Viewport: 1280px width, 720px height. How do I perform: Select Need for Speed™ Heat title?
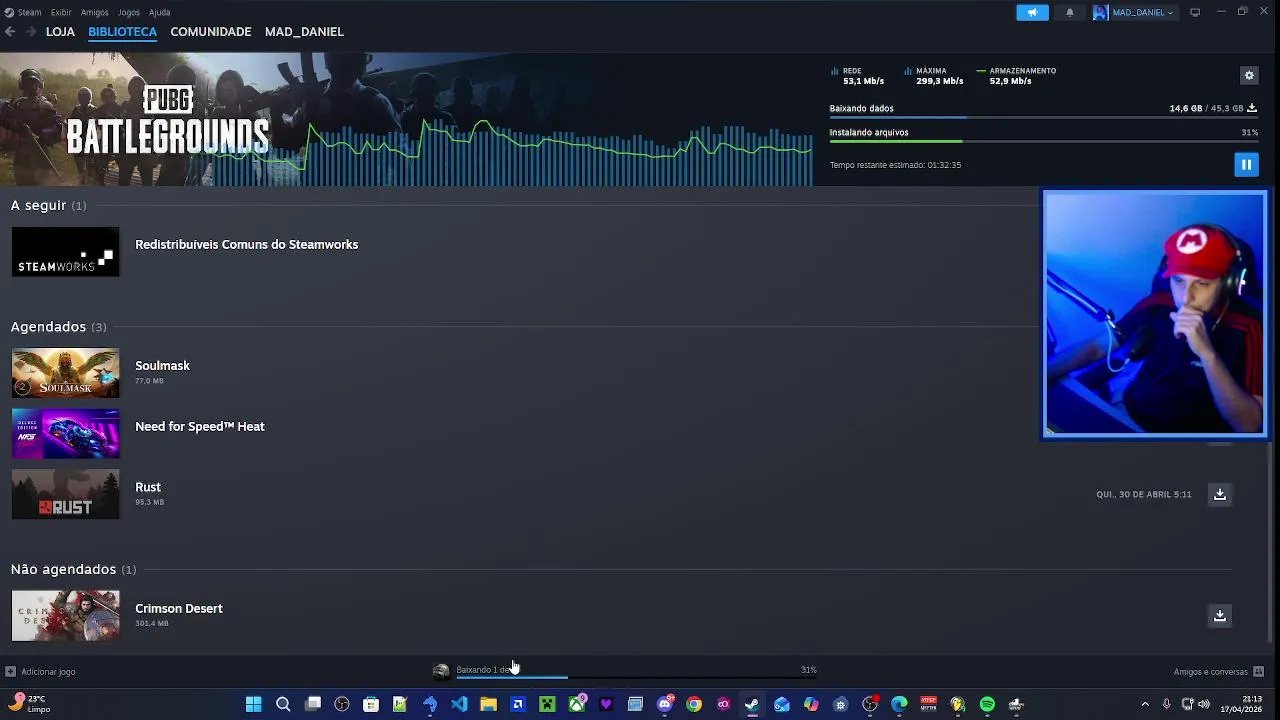point(200,426)
